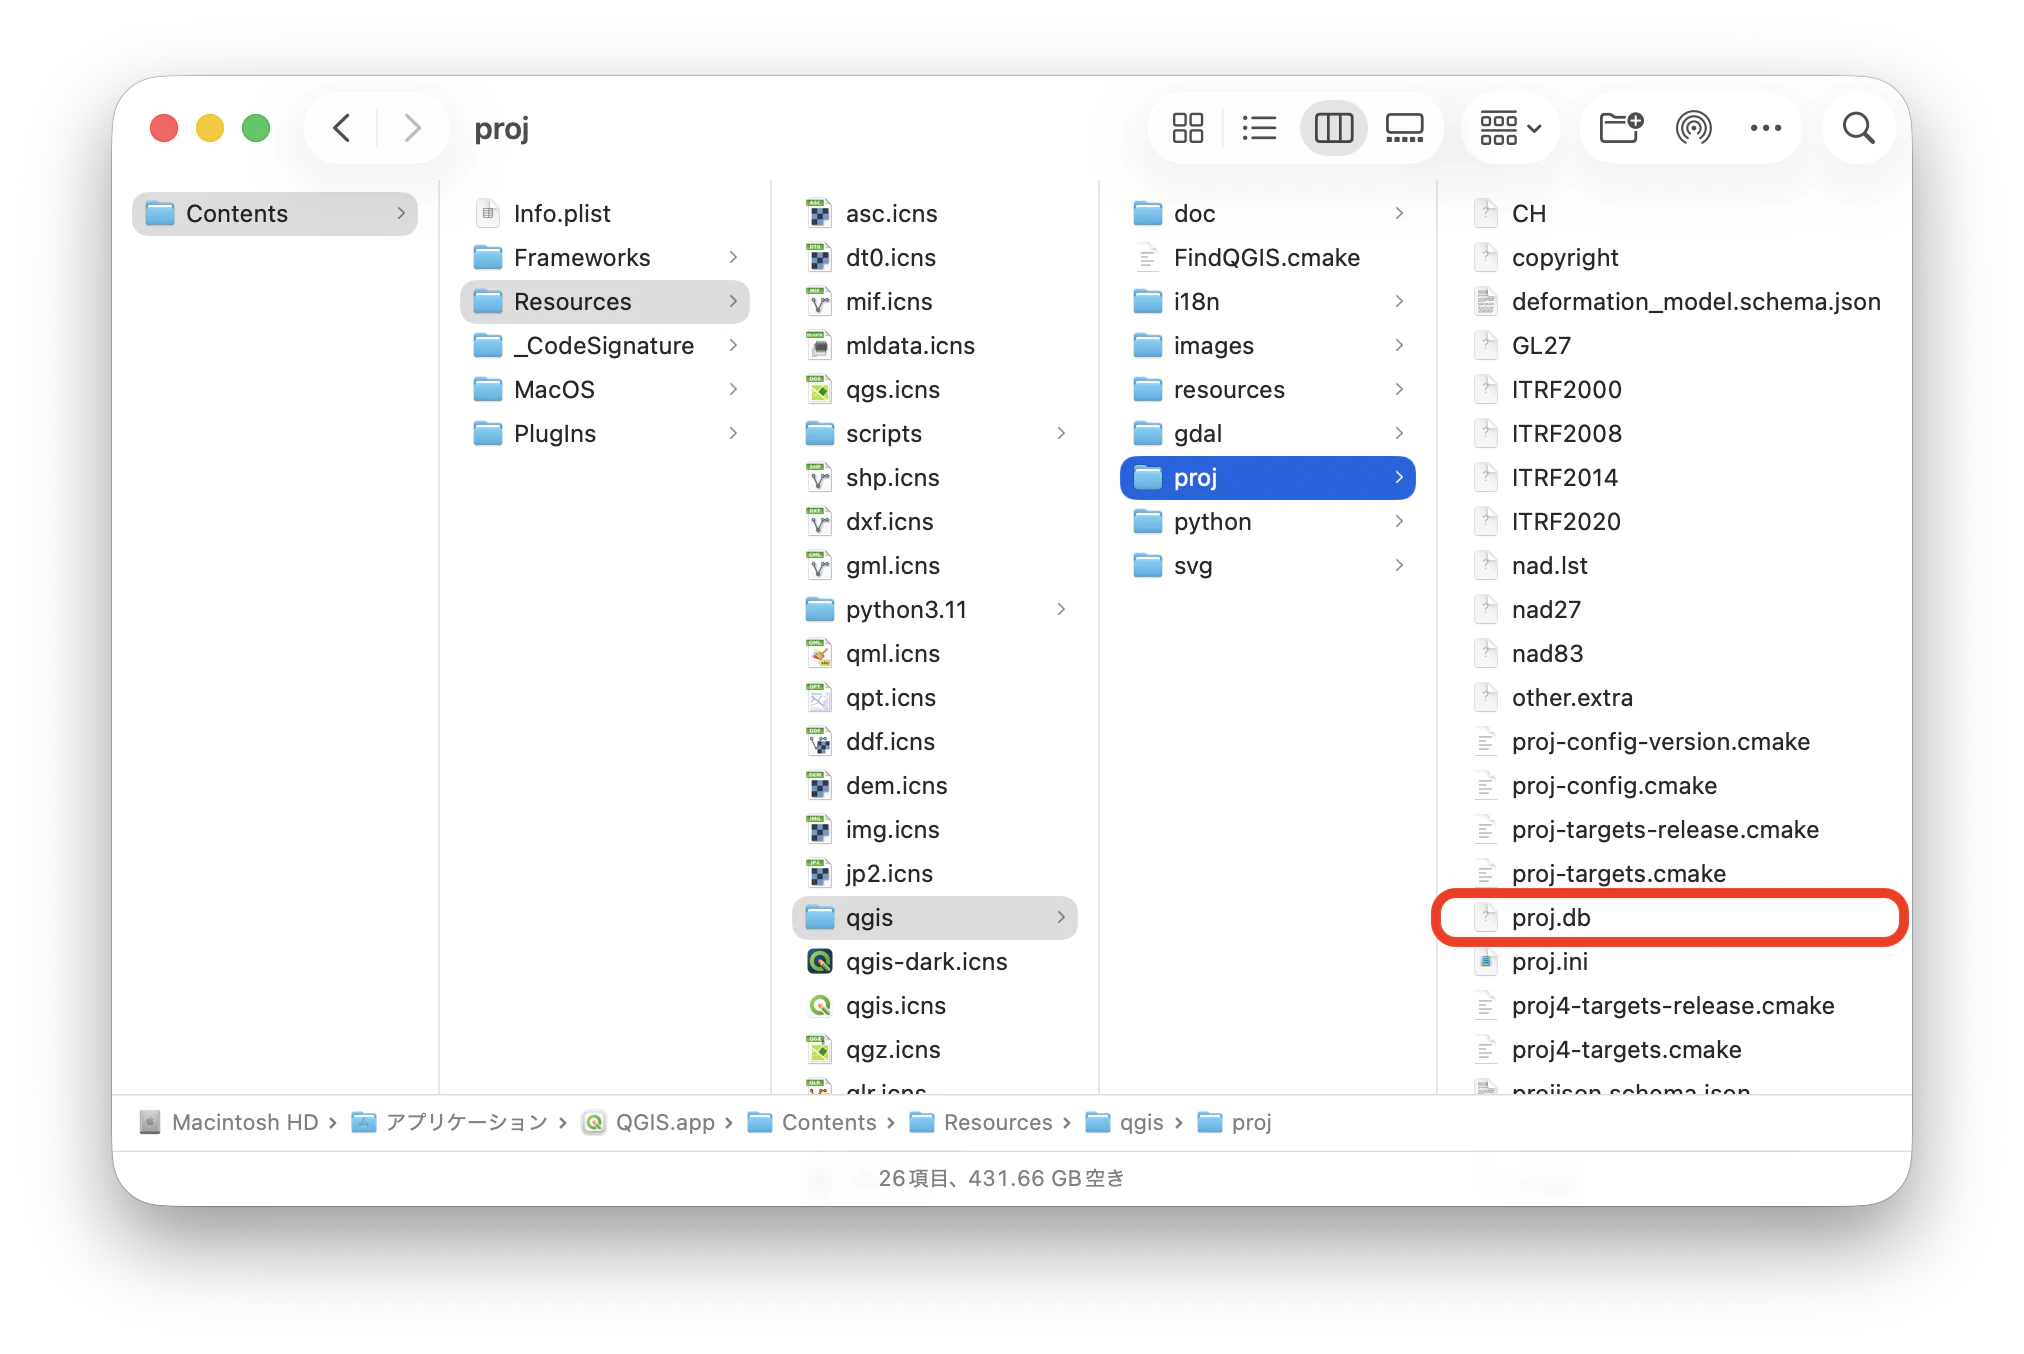Select the highlighted proj folder

pos(1268,478)
